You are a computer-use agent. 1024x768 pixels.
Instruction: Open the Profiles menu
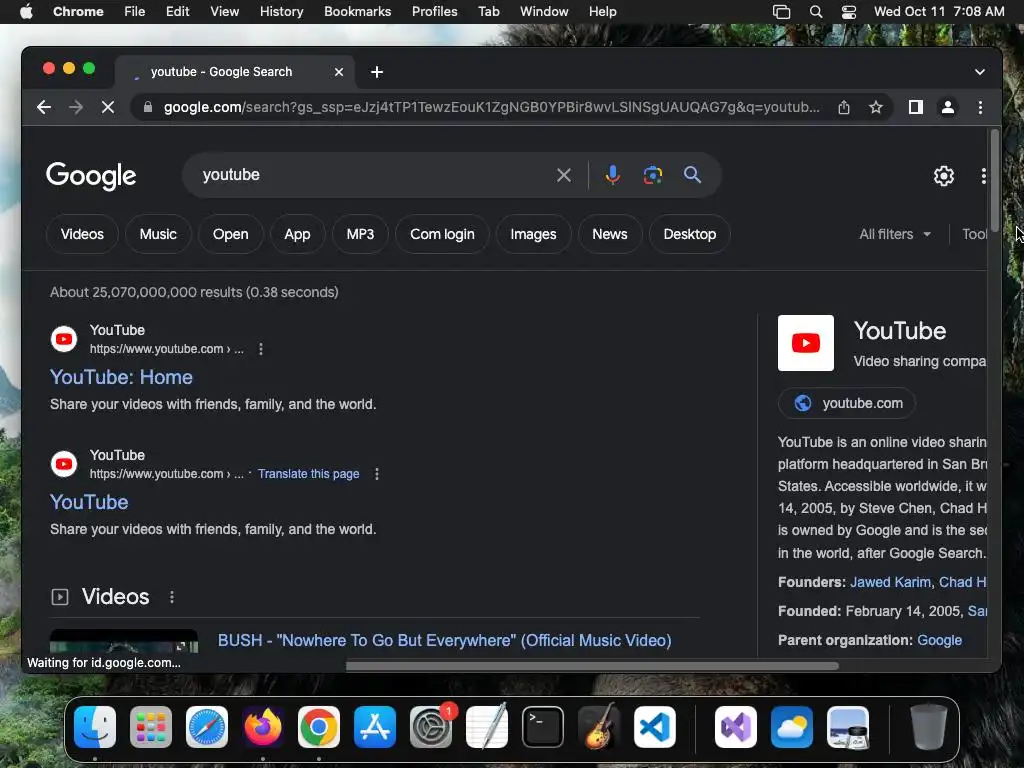click(434, 12)
